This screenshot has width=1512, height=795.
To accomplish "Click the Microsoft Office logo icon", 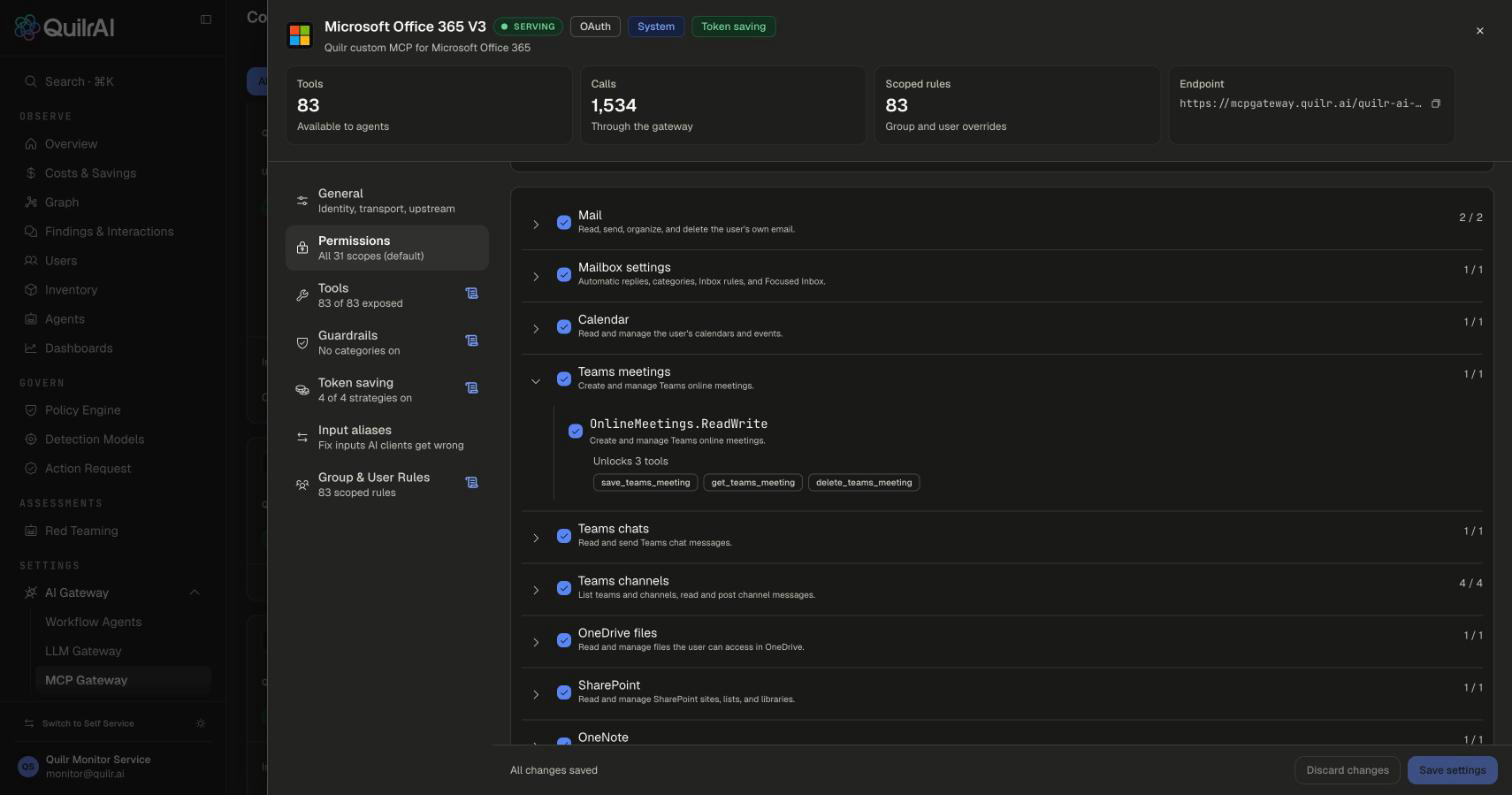I will click(x=299, y=35).
